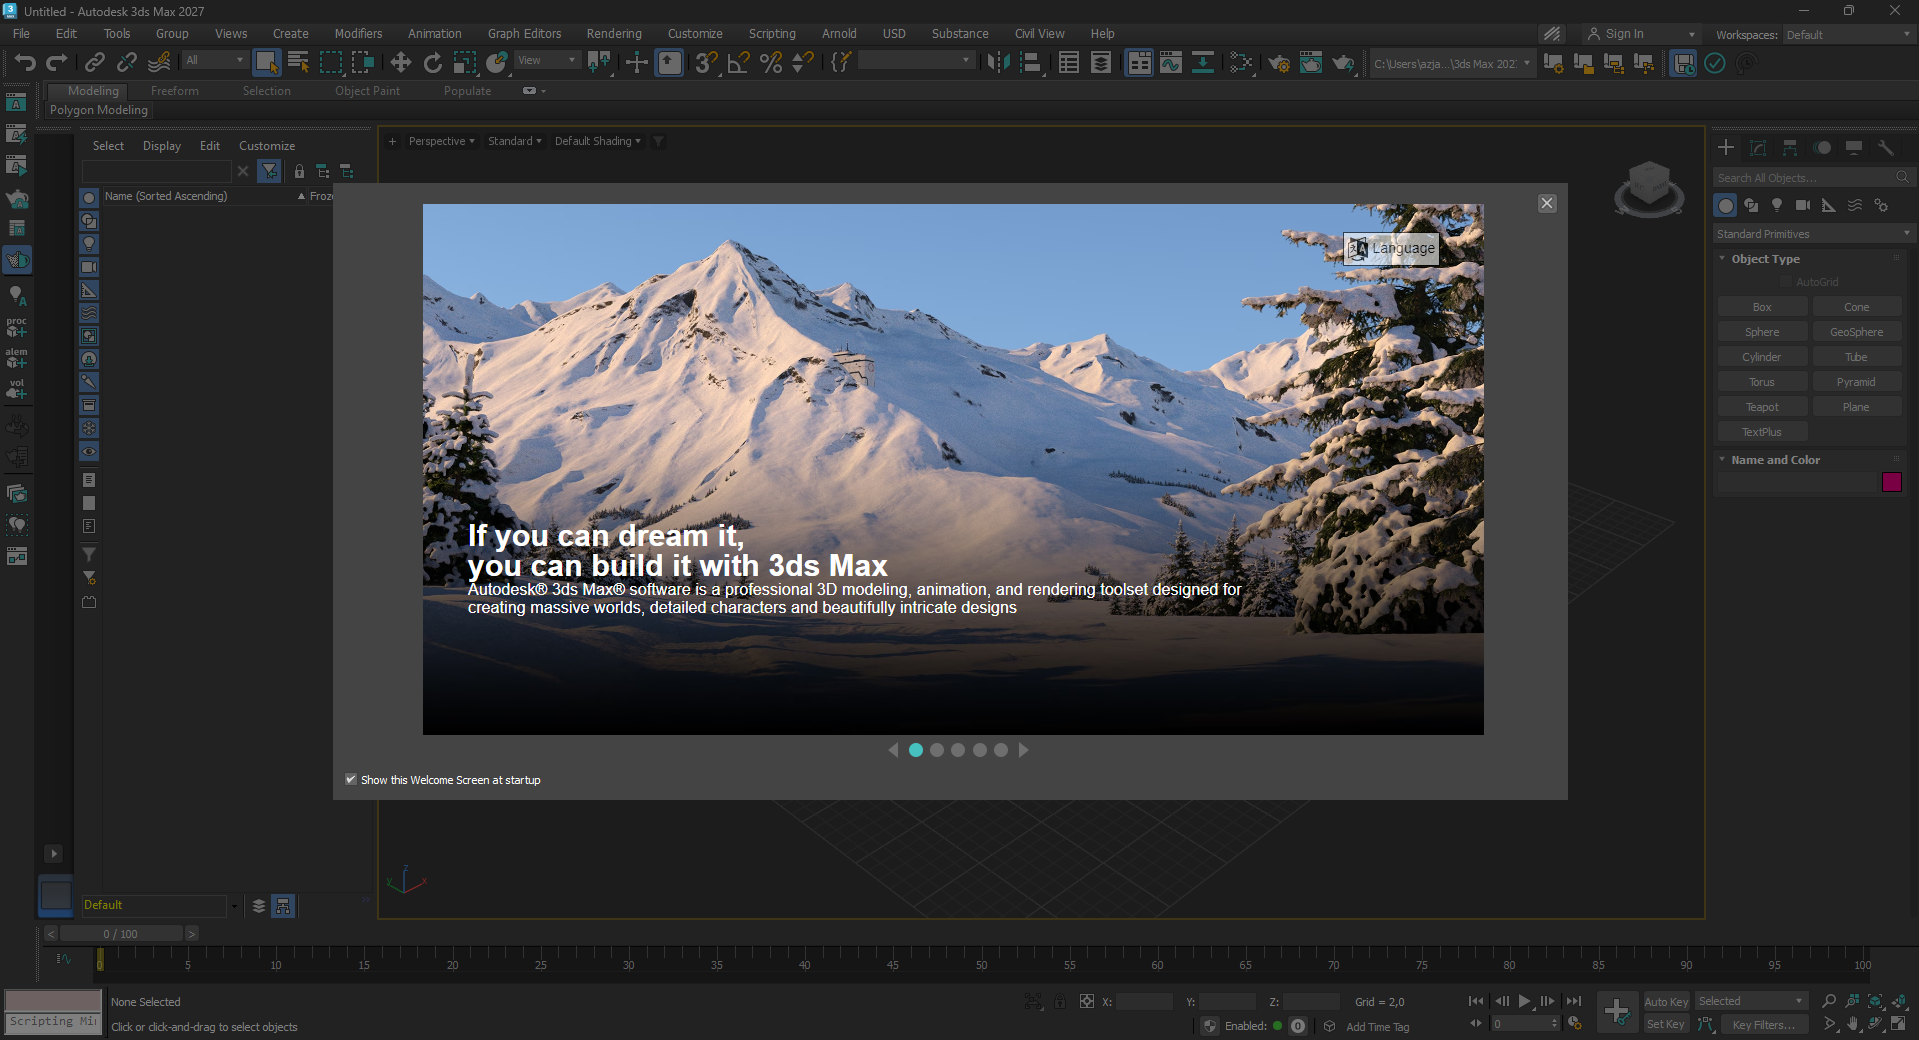Image resolution: width=1919 pixels, height=1040 pixels.
Task: Choose the Select and Scale tool
Action: coord(465,63)
